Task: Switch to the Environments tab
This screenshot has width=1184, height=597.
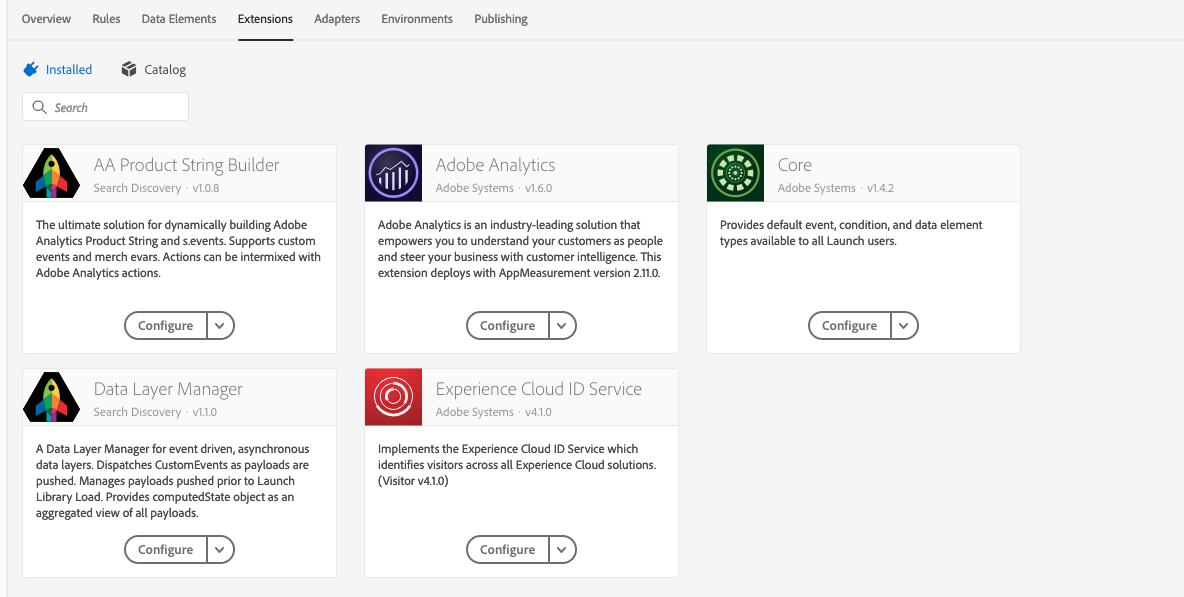Action: pyautogui.click(x=417, y=19)
